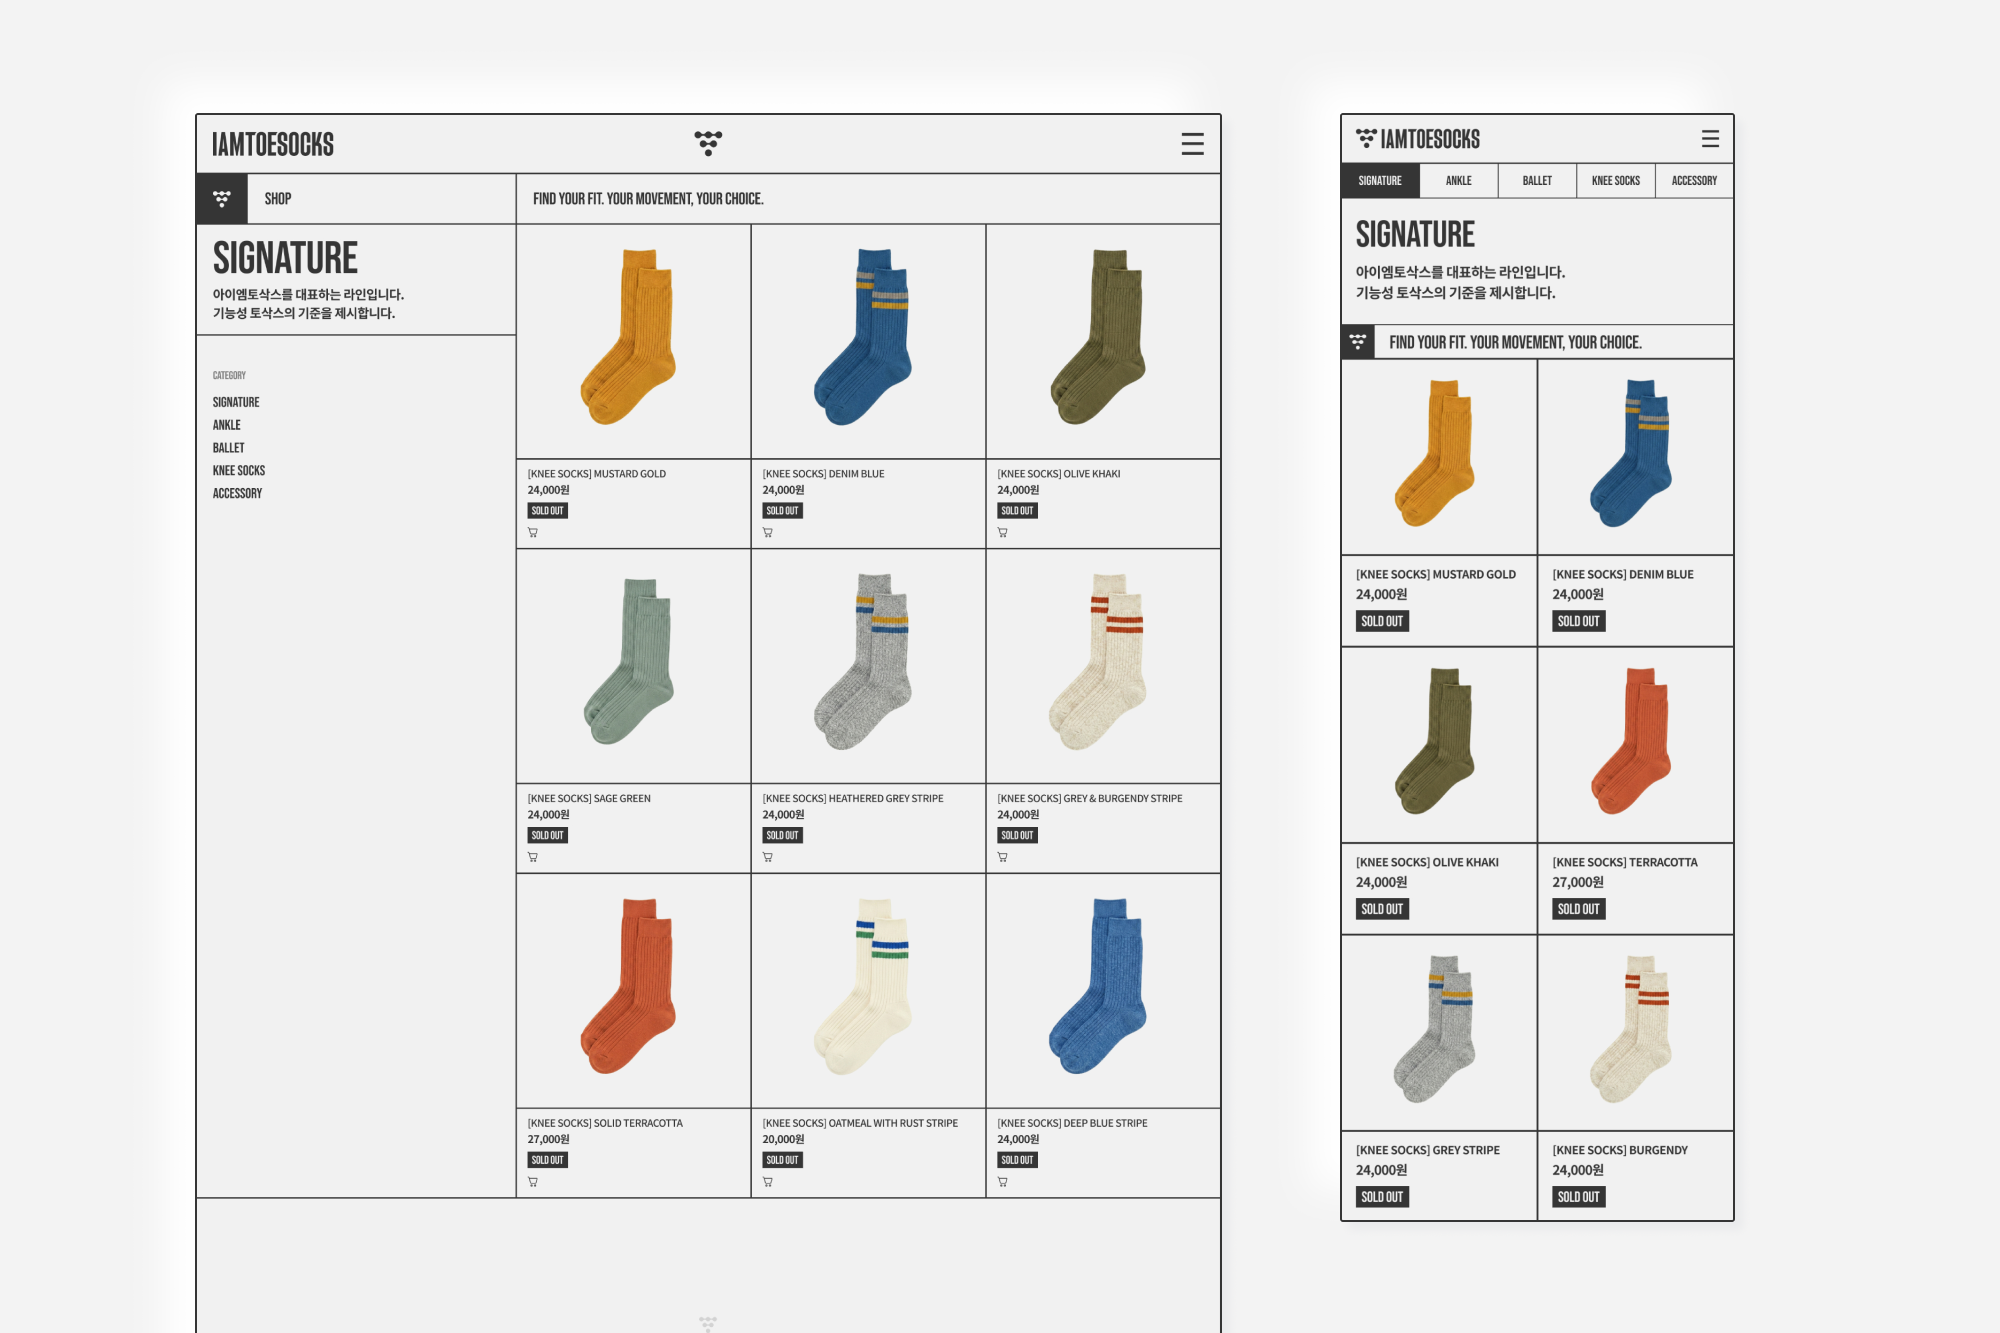
Task: Click cart icon under Deep Blue Stripe socks
Action: point(1003,1182)
